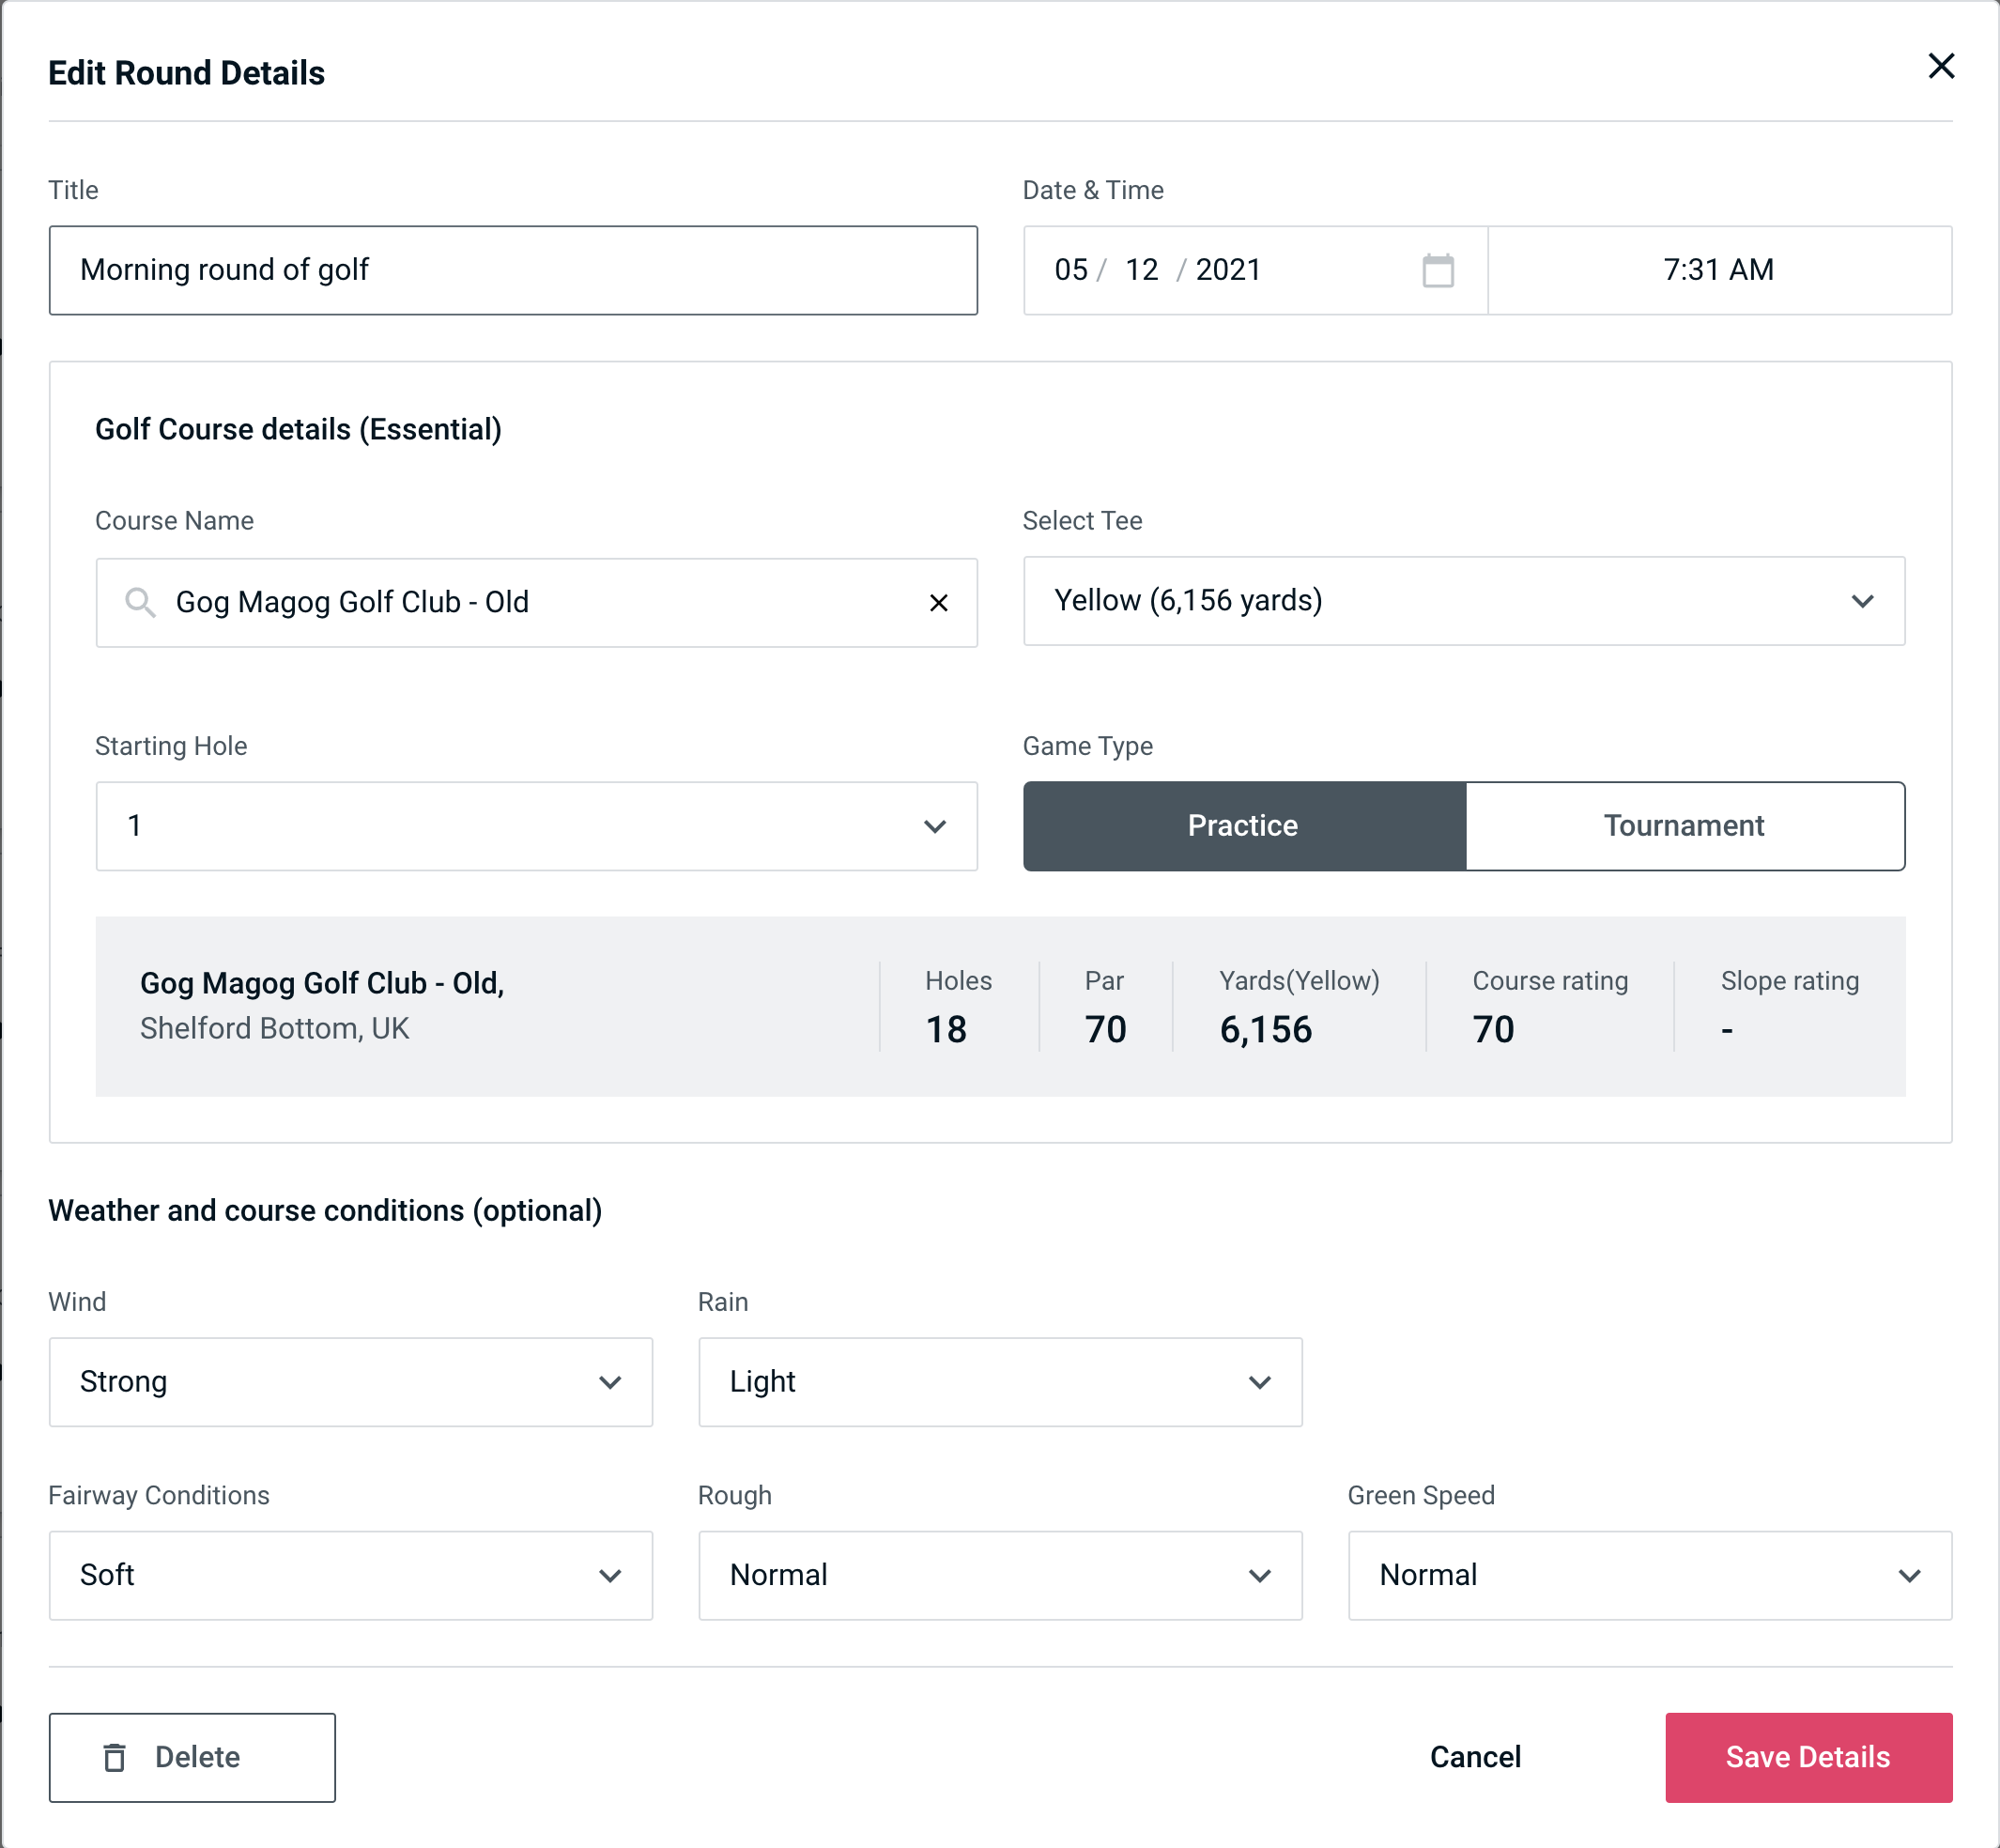Click the search icon in Course Name field
The height and width of the screenshot is (1848, 2000).
coord(141,603)
